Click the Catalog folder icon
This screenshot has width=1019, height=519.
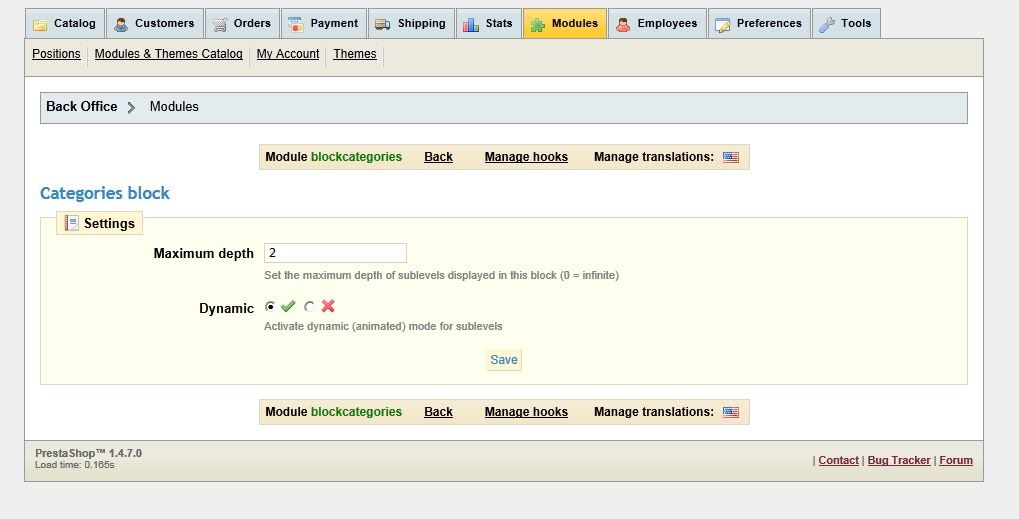(x=40, y=24)
